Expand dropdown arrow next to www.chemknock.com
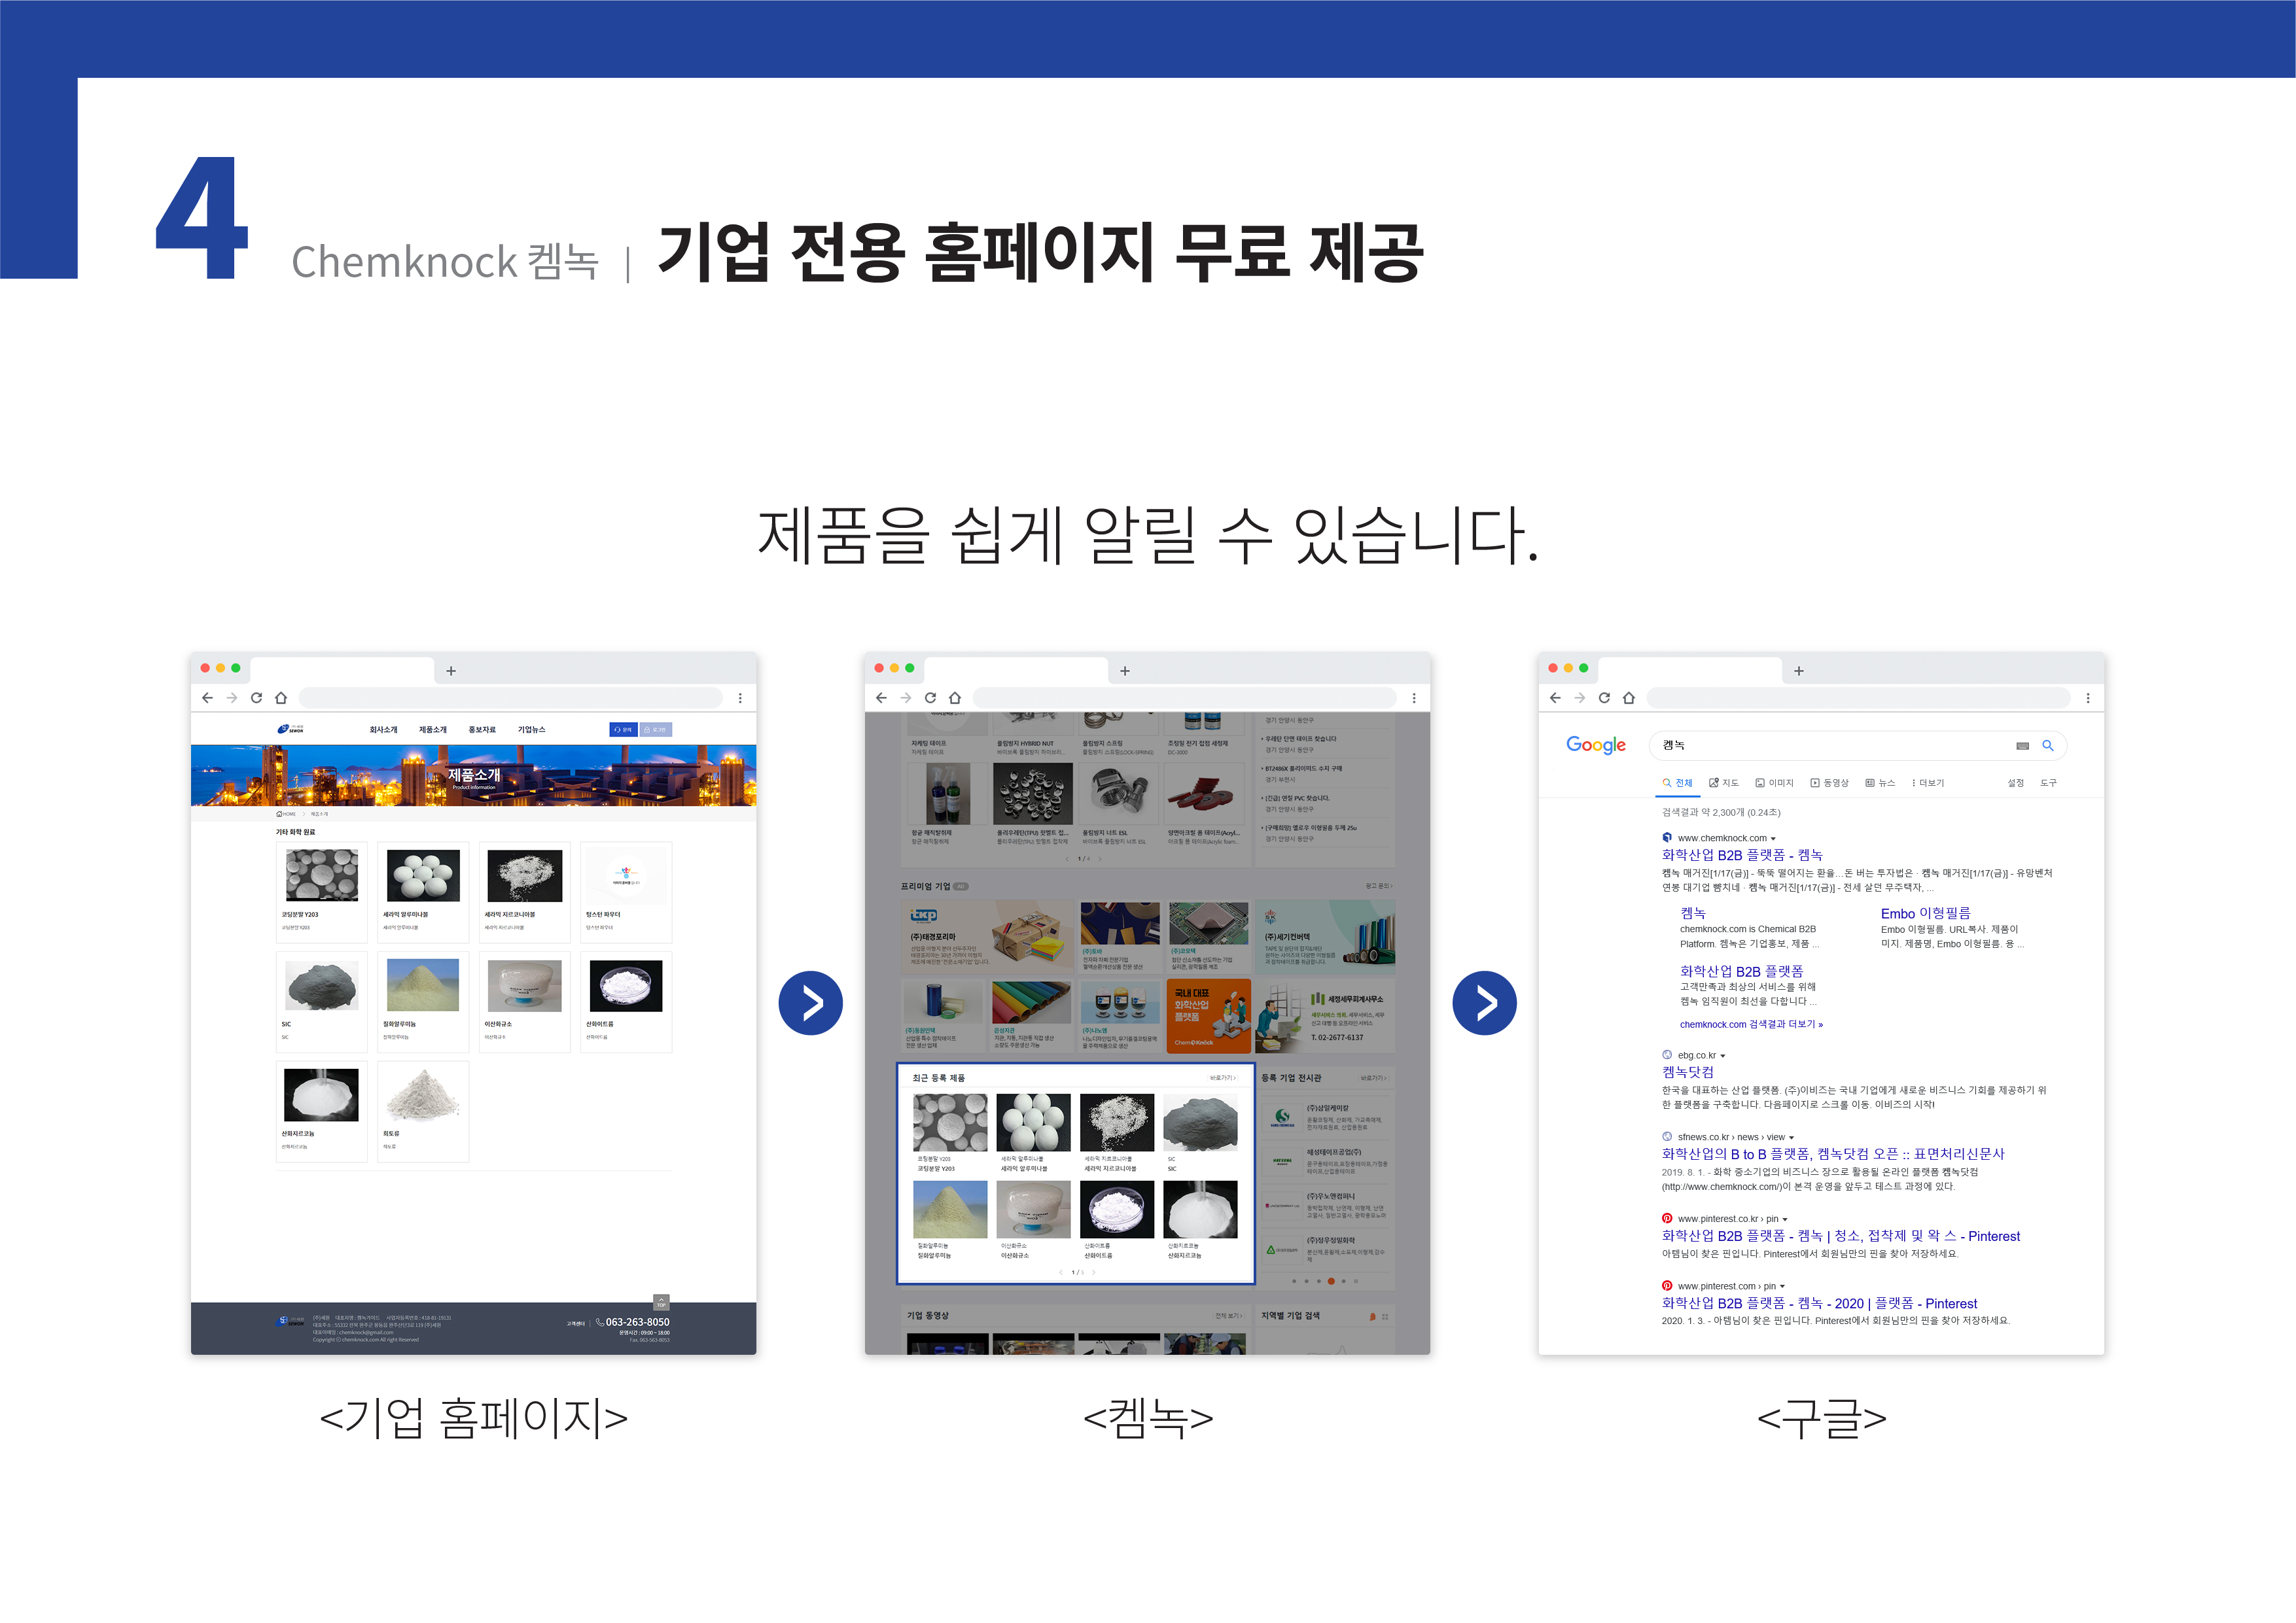Viewport: 2296px width, 1623px height. [1774, 839]
